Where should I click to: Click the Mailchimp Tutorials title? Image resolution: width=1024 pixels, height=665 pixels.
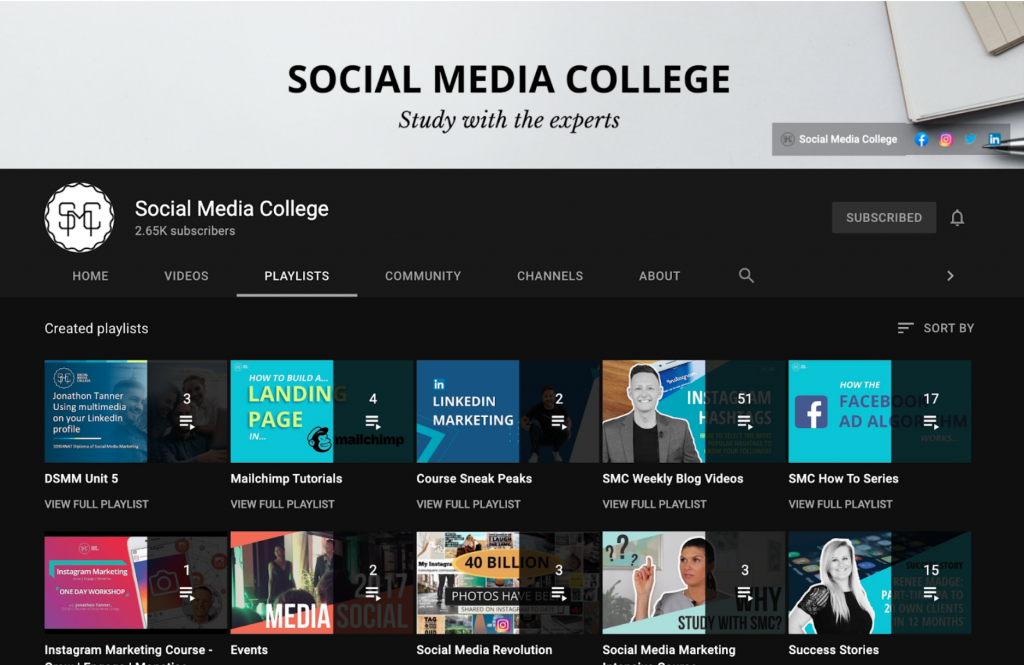(286, 479)
